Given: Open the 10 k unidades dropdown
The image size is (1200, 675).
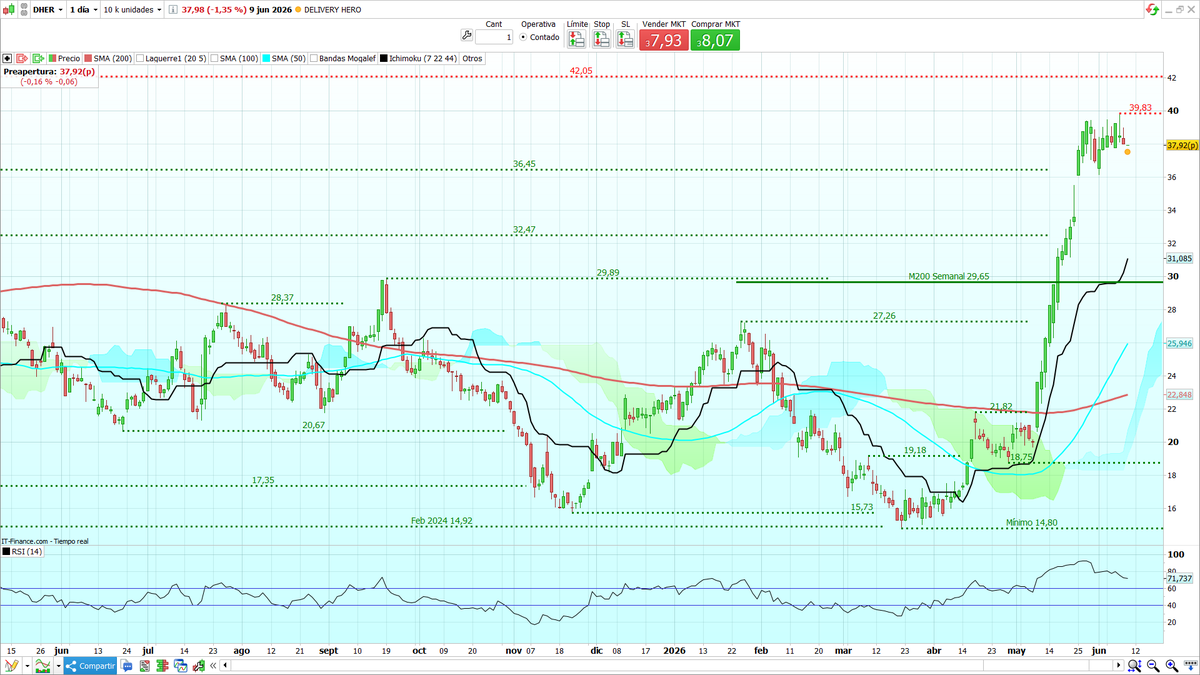Looking at the screenshot, I should (x=134, y=8).
